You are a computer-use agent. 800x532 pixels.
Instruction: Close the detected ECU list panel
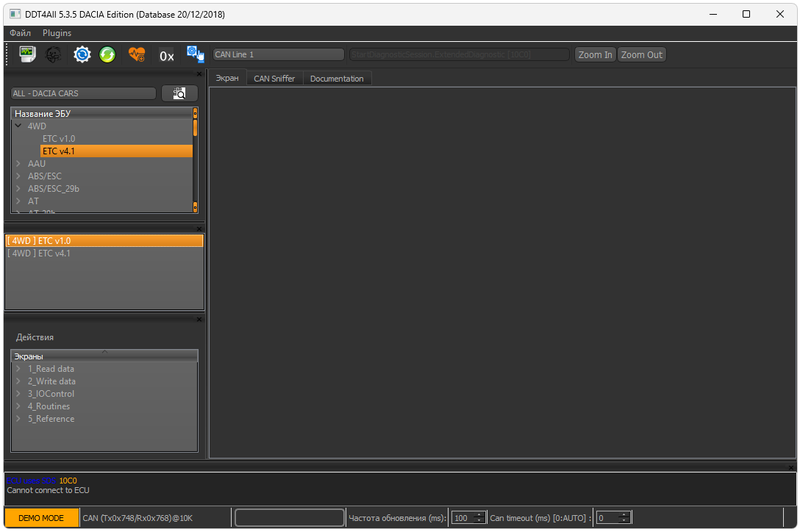(x=199, y=229)
